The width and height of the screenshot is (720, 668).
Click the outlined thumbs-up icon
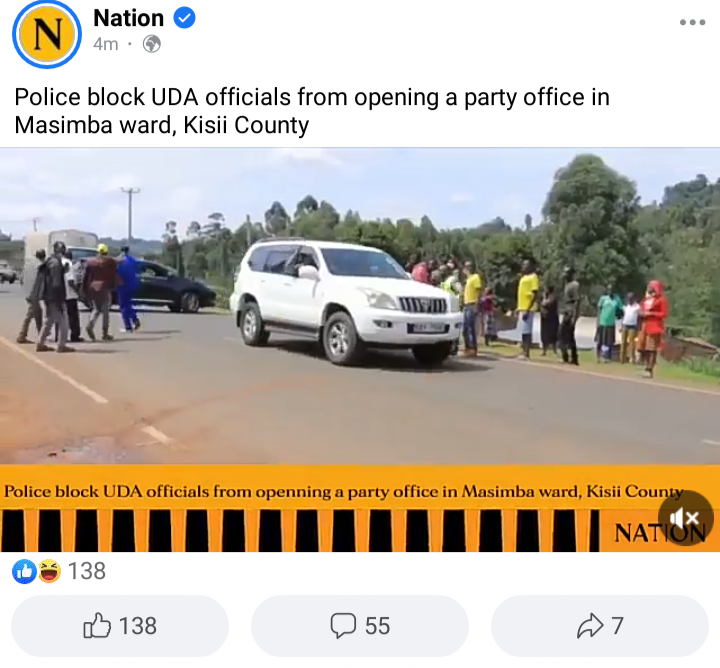[x=97, y=625]
